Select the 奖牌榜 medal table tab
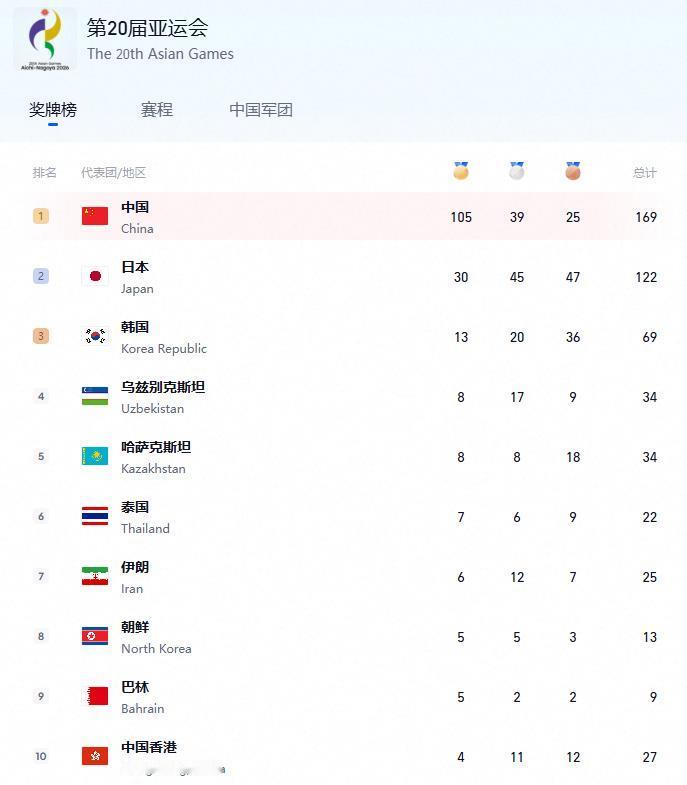The image size is (687, 785). point(53,110)
